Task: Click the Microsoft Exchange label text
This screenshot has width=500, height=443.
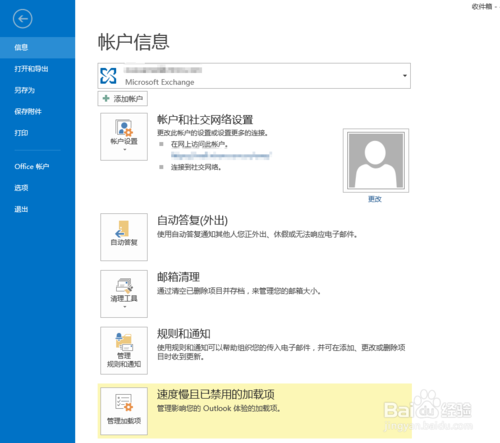Action: [160, 82]
